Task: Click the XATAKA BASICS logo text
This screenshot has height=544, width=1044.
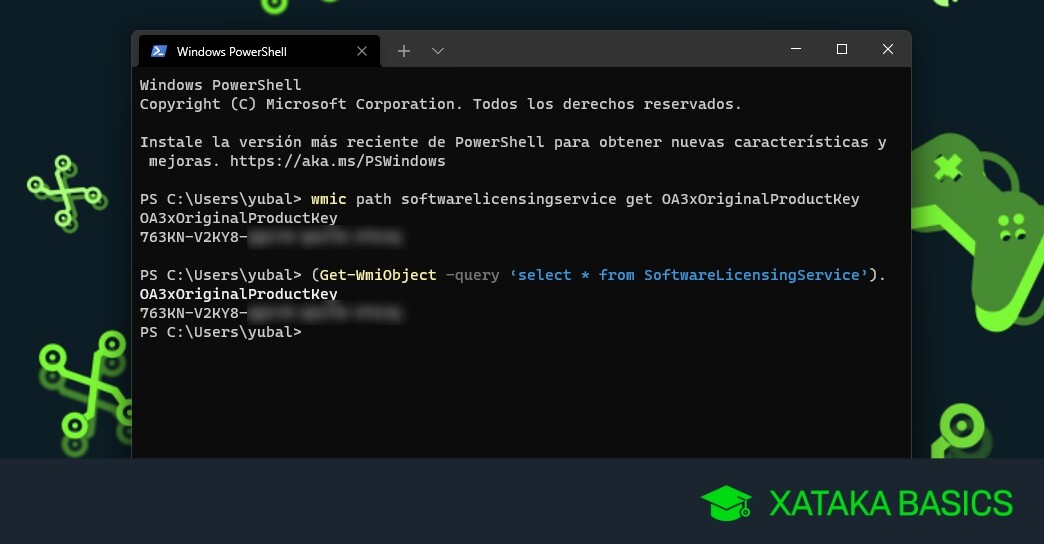Action: [x=890, y=502]
